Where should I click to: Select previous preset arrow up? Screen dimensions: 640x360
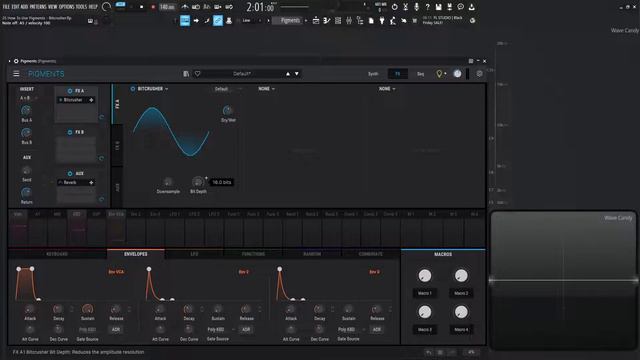pyautogui.click(x=288, y=74)
